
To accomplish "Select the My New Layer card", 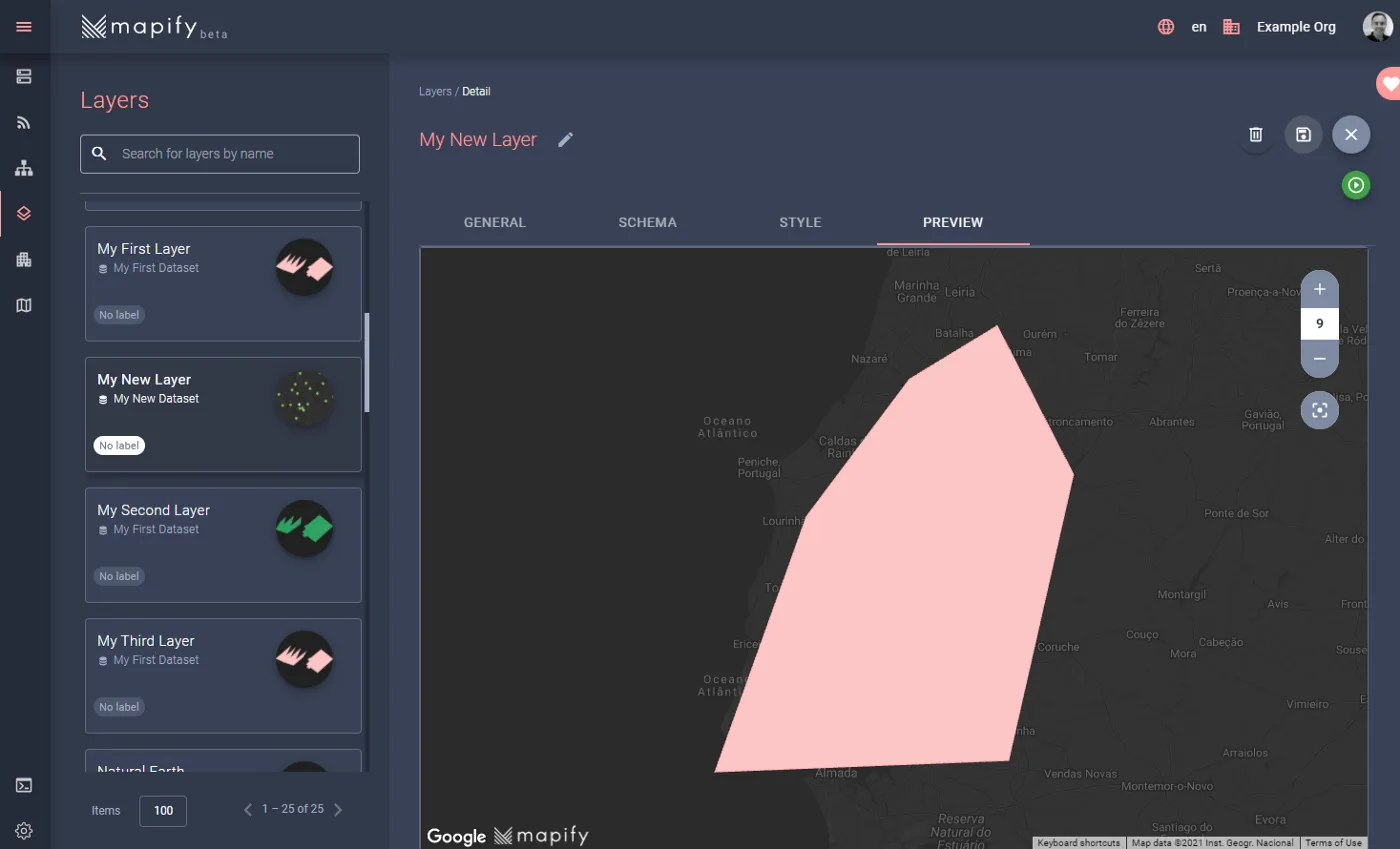I will 223,414.
